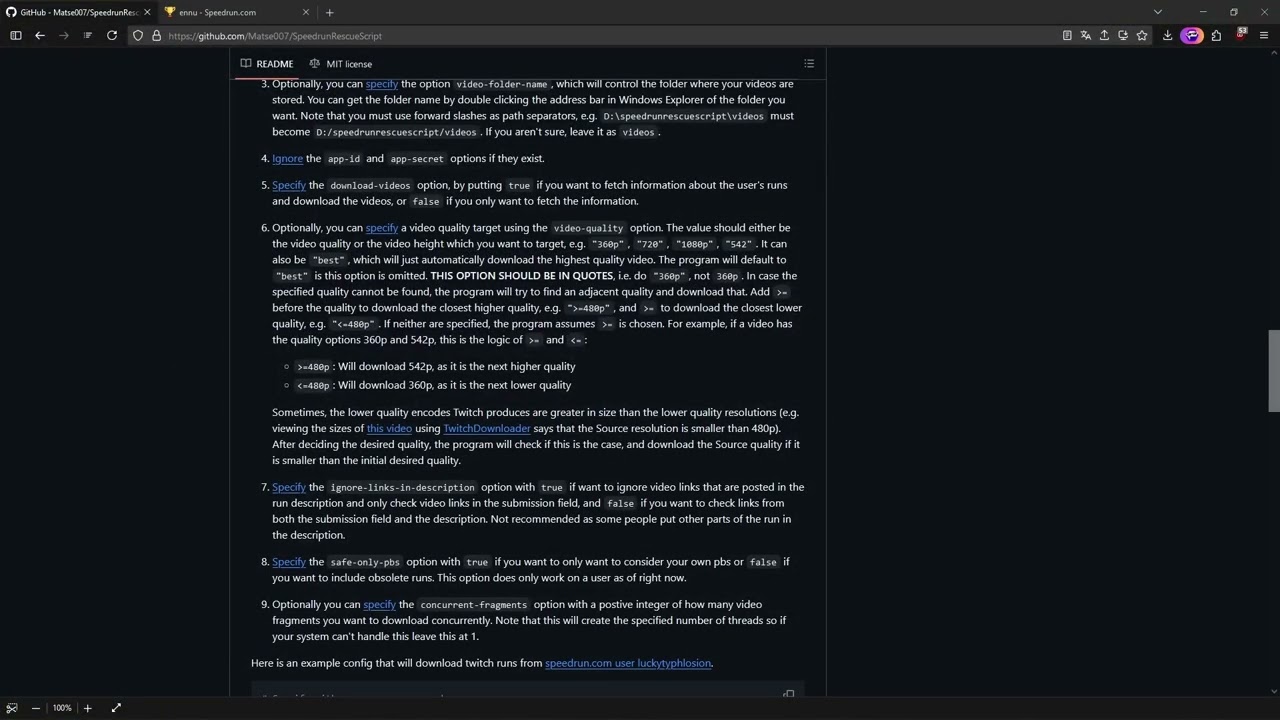1280x720 pixels.
Task: Click the translate page icon
Action: click(x=1085, y=35)
